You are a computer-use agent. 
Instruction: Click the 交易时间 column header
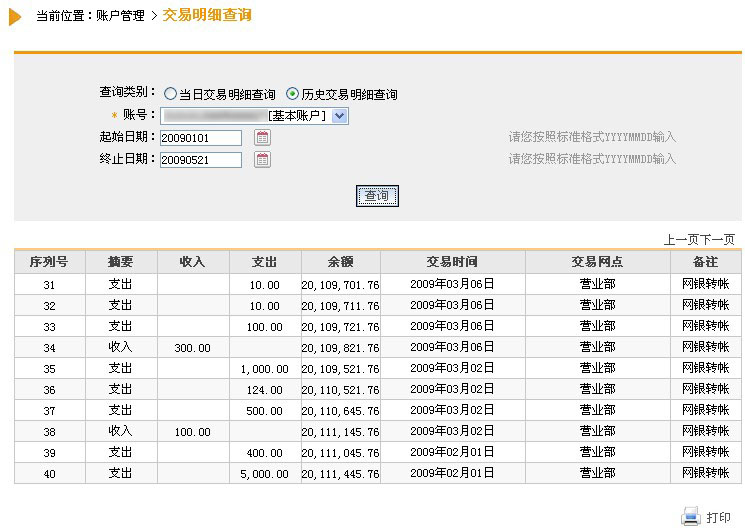[452, 262]
